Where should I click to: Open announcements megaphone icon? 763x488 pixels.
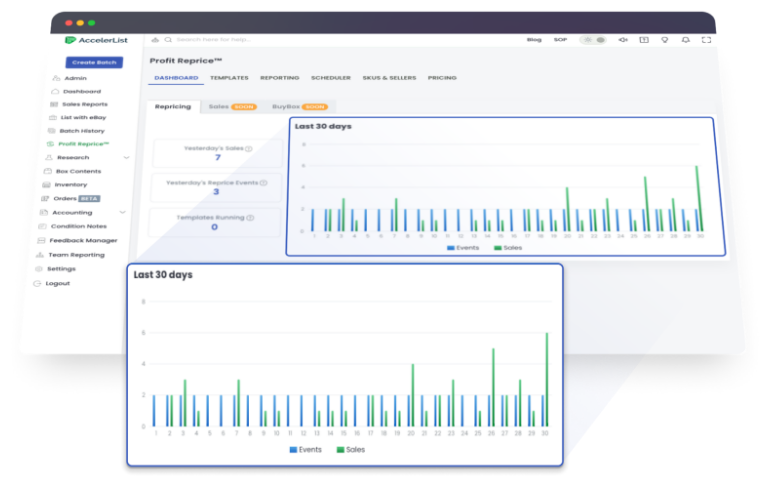623,40
